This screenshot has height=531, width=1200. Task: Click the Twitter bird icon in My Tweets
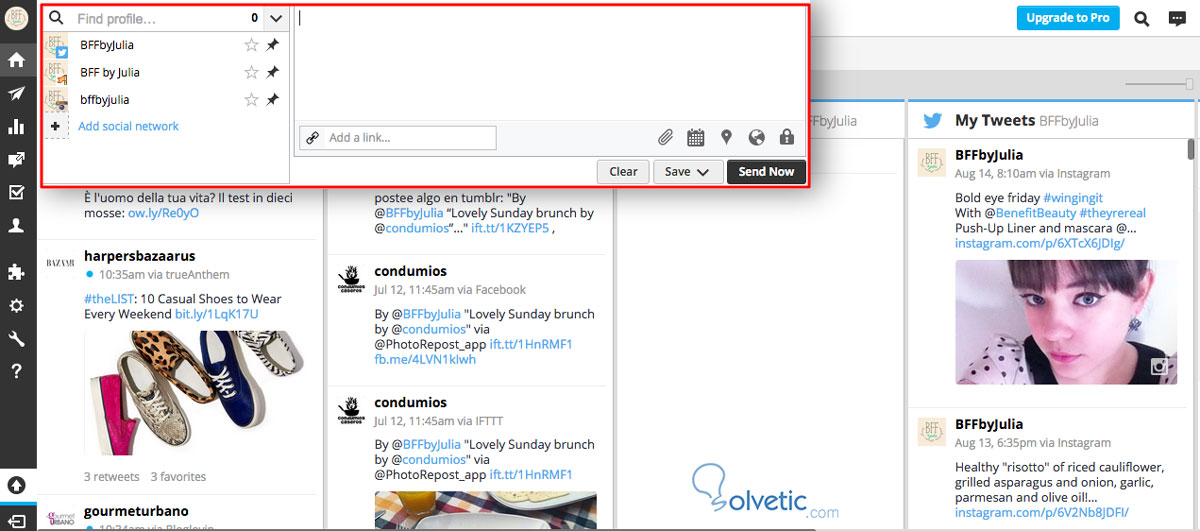(x=933, y=120)
